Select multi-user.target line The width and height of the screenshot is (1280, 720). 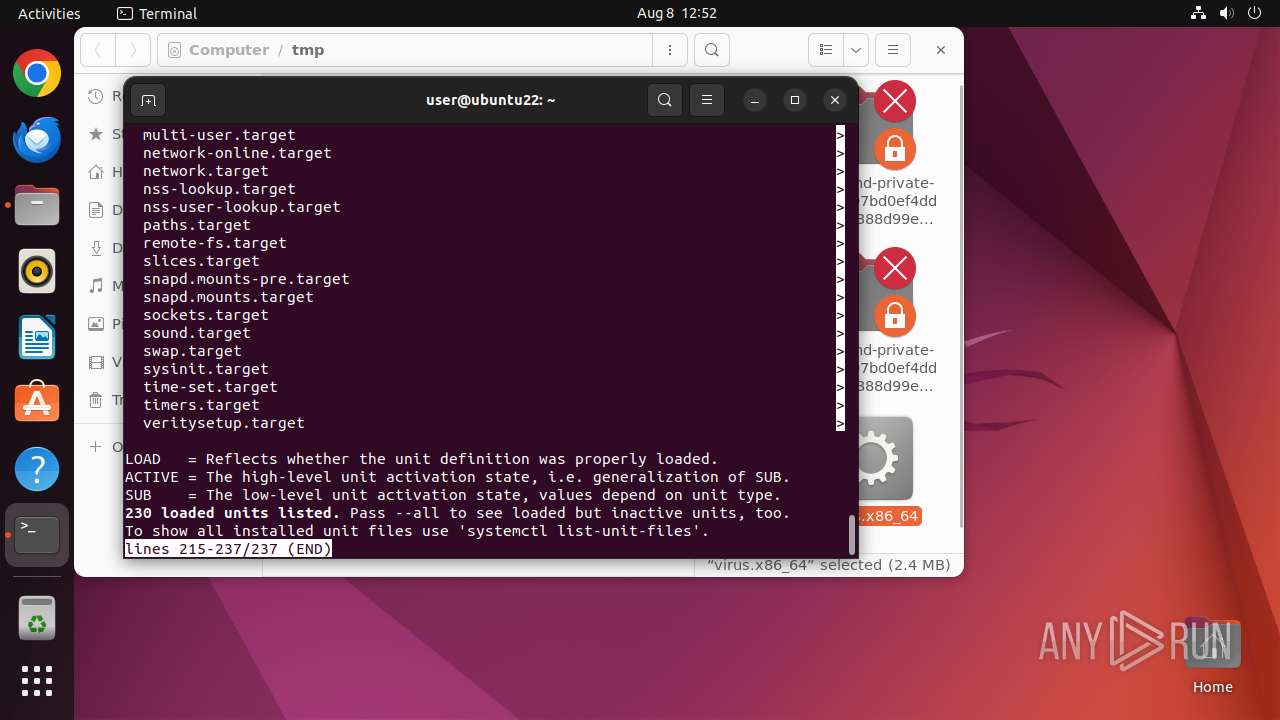coord(219,135)
